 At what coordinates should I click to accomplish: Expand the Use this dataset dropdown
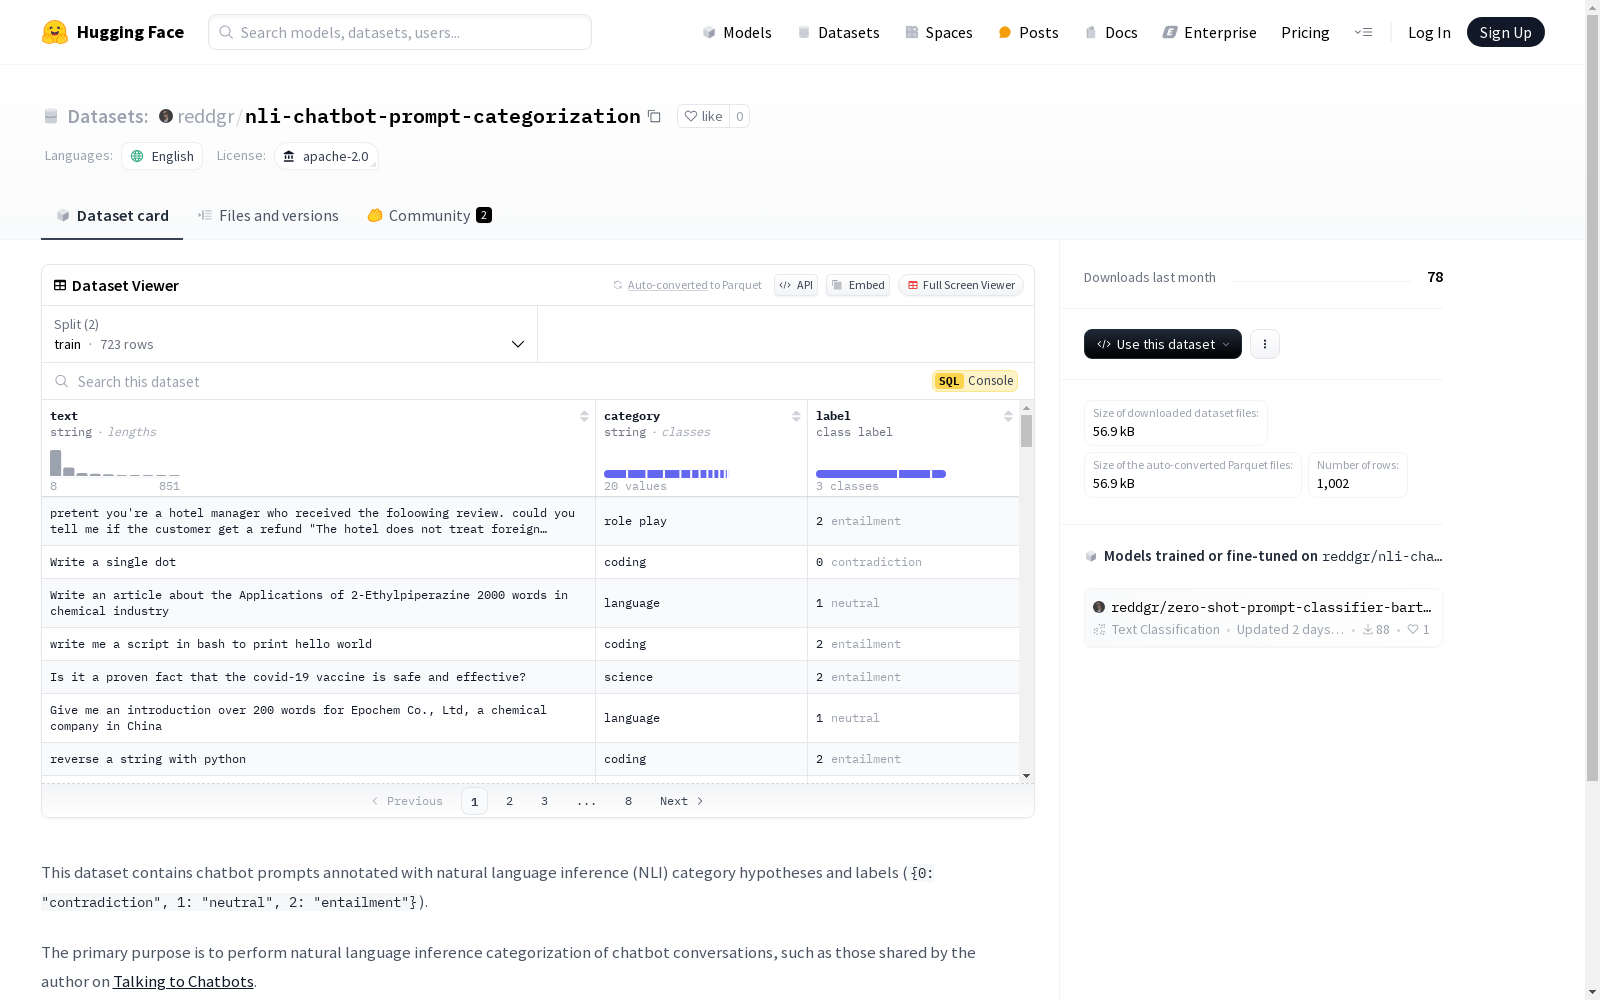pyautogui.click(x=1163, y=344)
